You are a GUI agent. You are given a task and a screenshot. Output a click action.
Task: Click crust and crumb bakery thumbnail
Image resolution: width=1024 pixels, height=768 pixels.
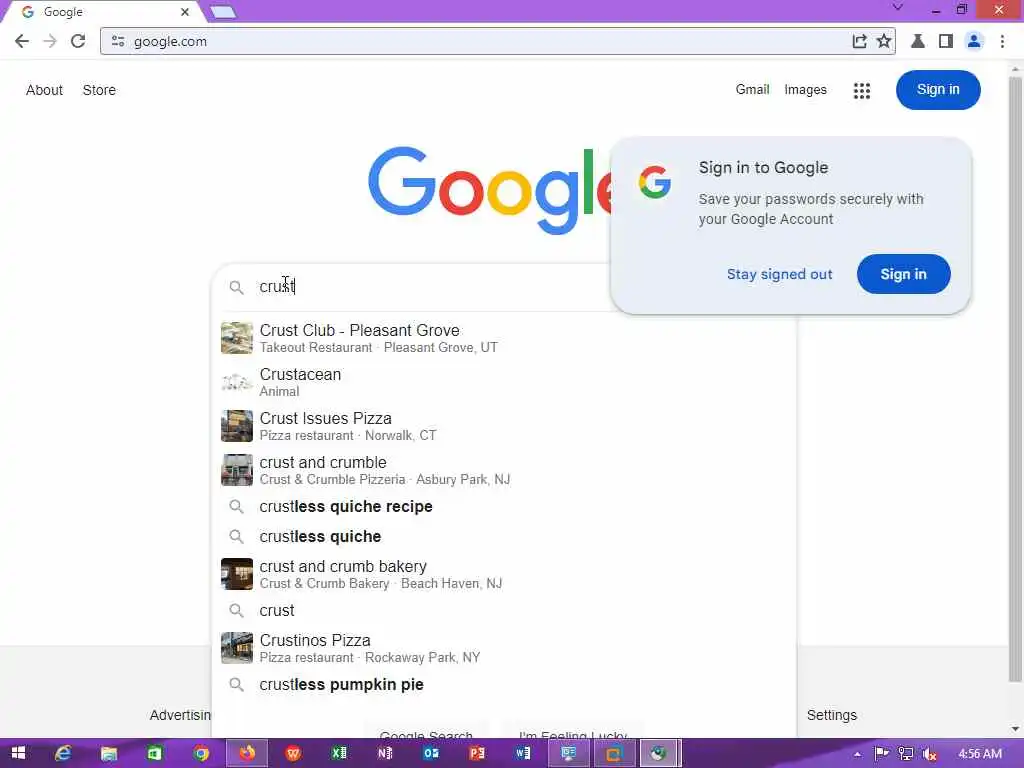(236, 573)
